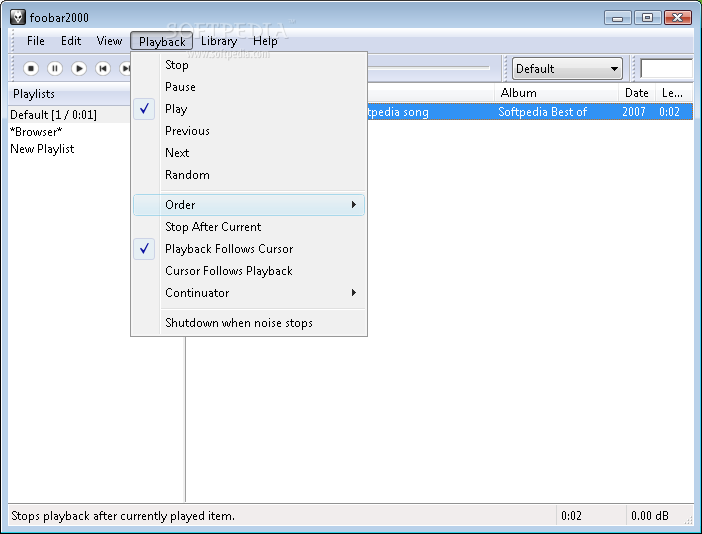This screenshot has width=702, height=534.
Task: Click the Pause toolbar button
Action: click(55, 68)
